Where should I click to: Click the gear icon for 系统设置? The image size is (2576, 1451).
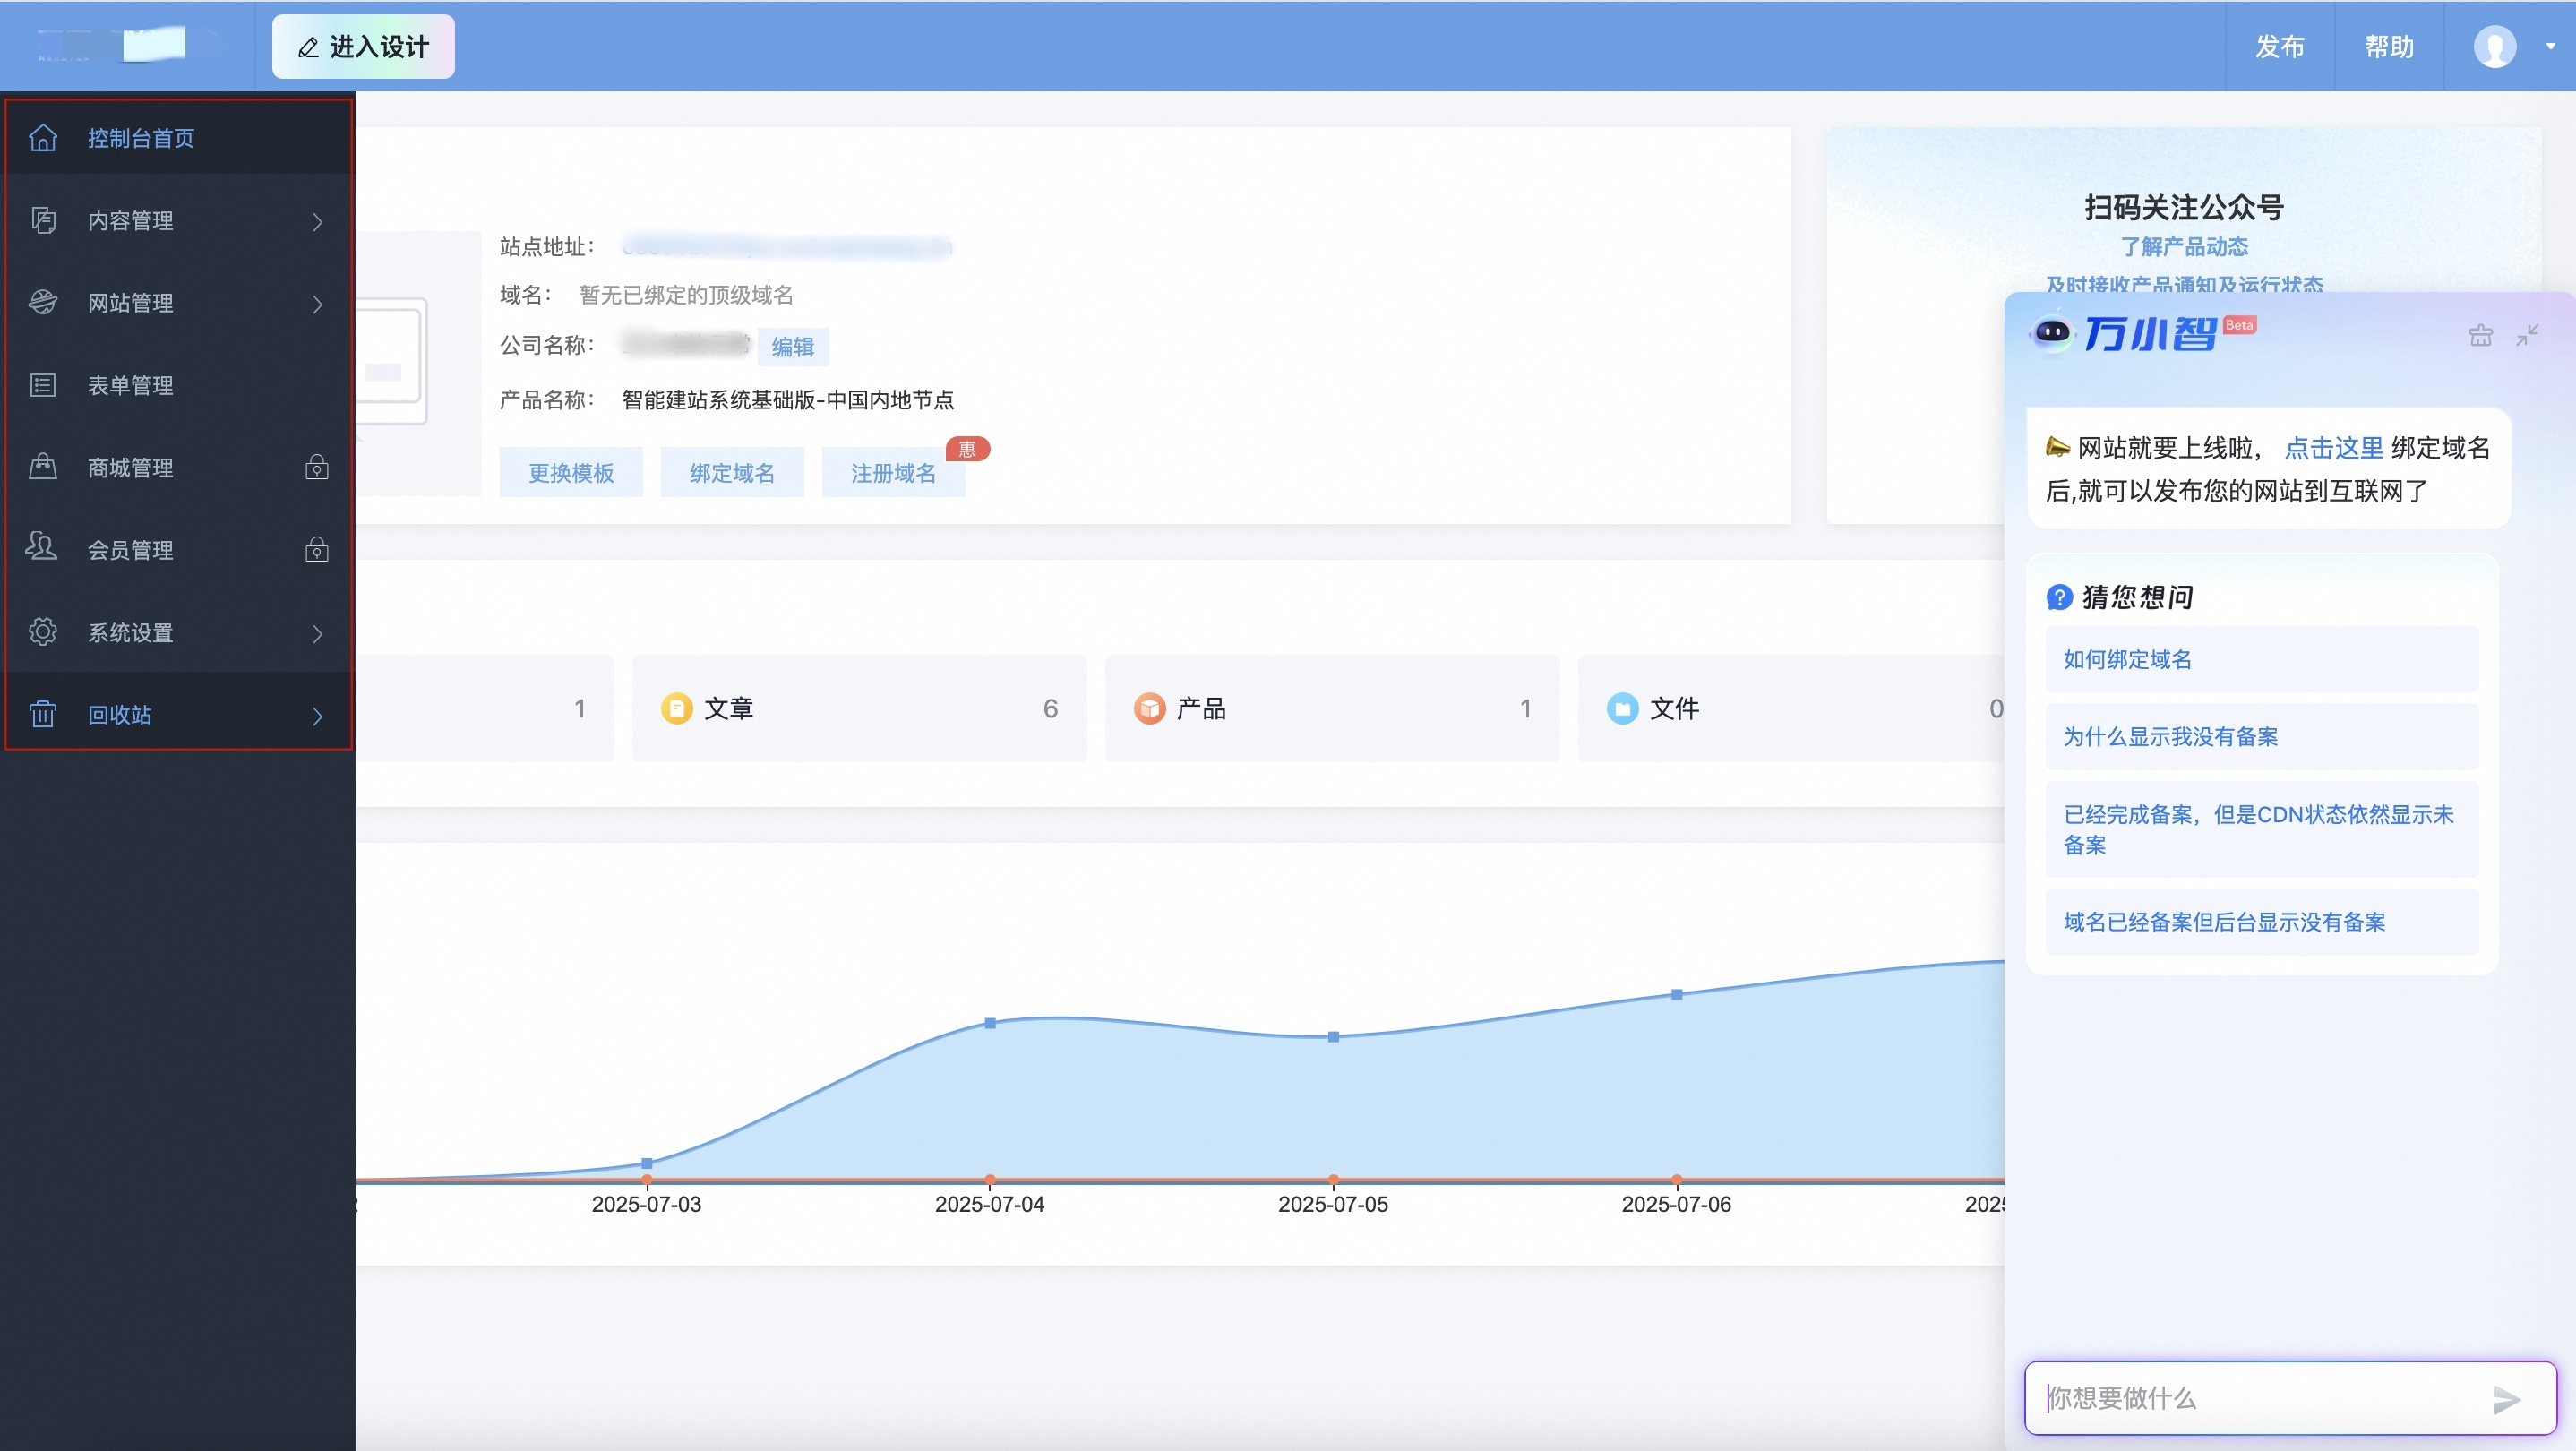tap(43, 632)
